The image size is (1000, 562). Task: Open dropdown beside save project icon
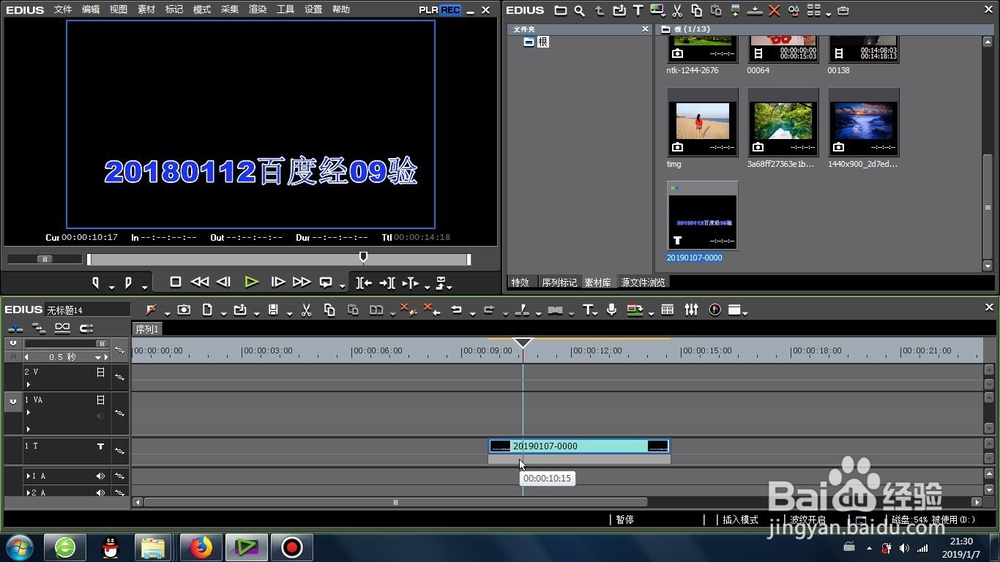(x=289, y=313)
